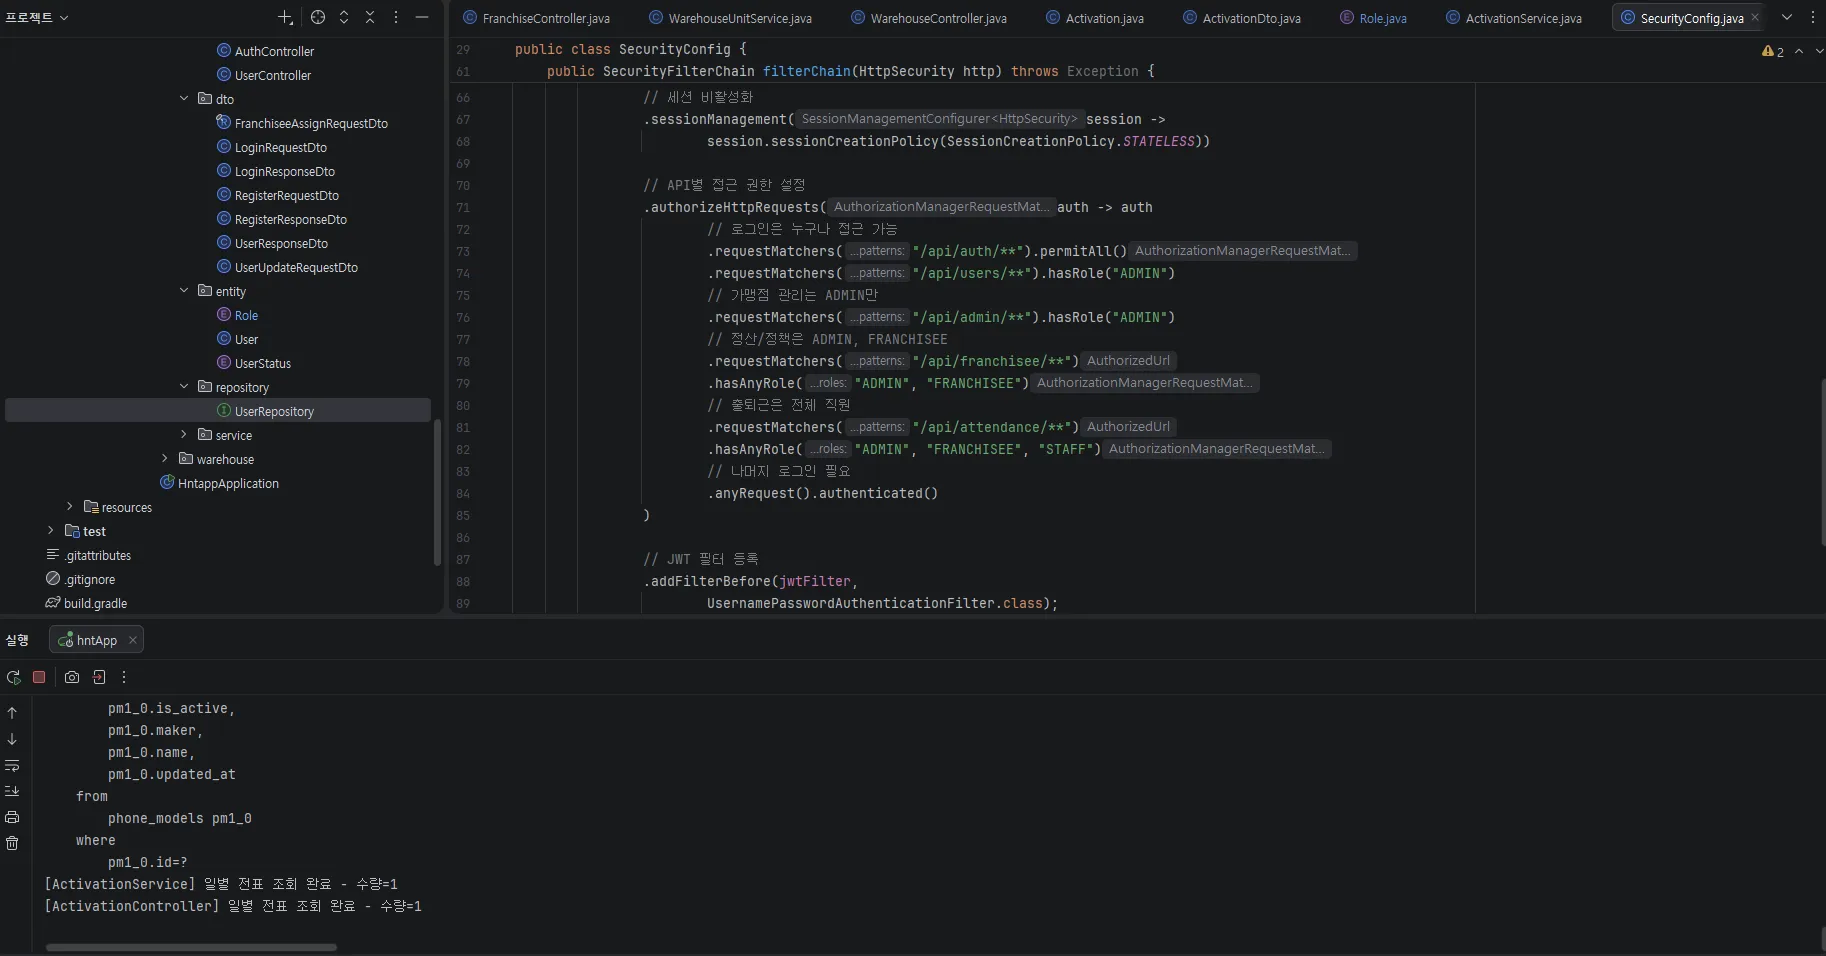Hide the project tool window

coord(422,17)
